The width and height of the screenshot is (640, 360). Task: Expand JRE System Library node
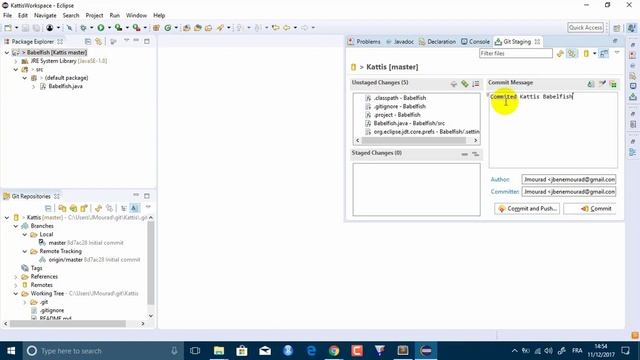16,61
